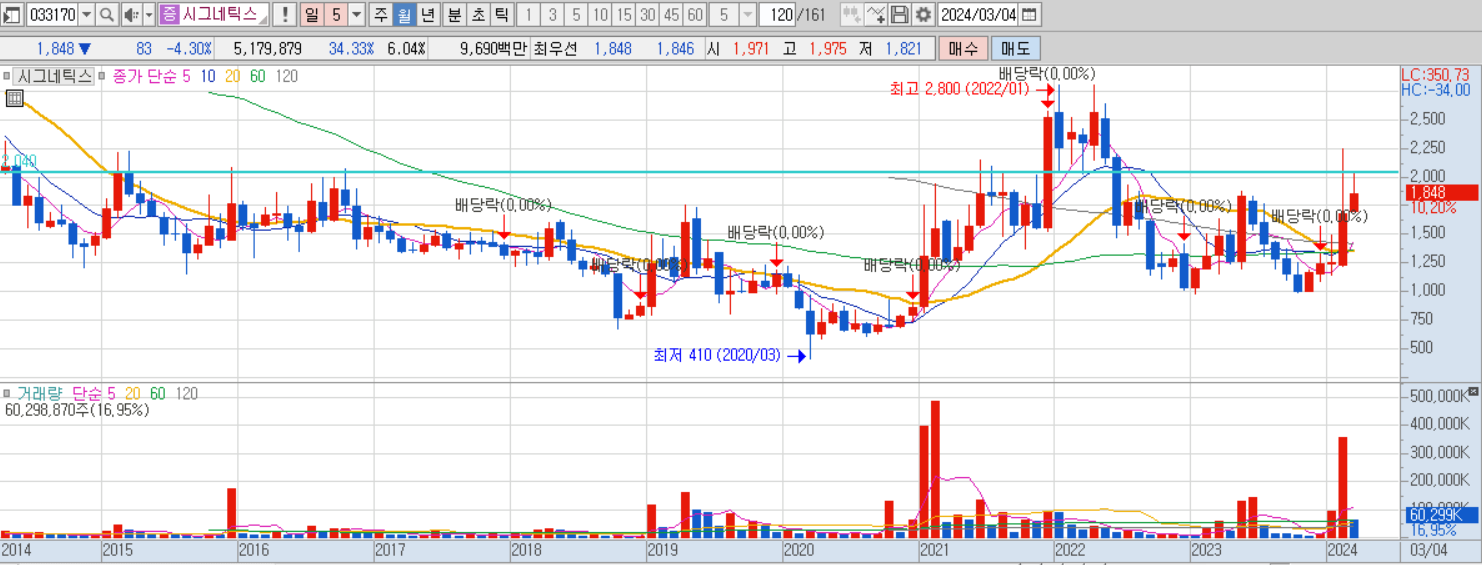Click candle count field showing 120

[775, 14]
